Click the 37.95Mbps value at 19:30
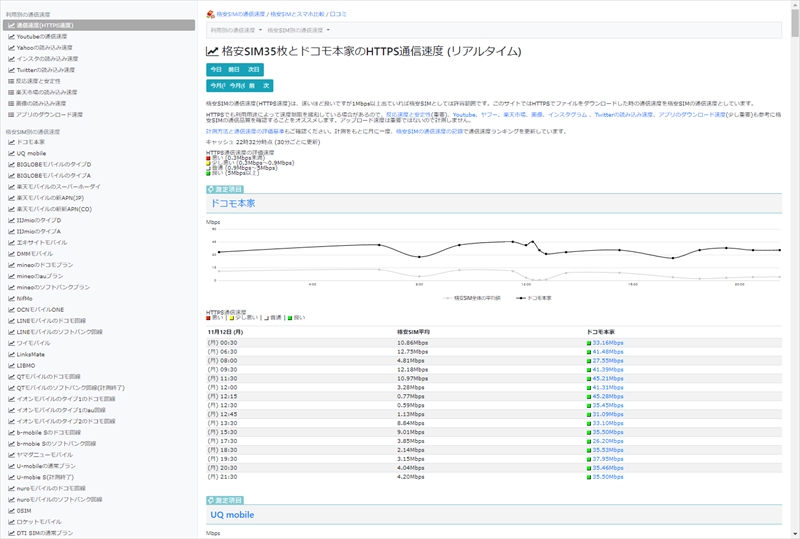Screen dimensions: 800x539 pyautogui.click(x=608, y=459)
